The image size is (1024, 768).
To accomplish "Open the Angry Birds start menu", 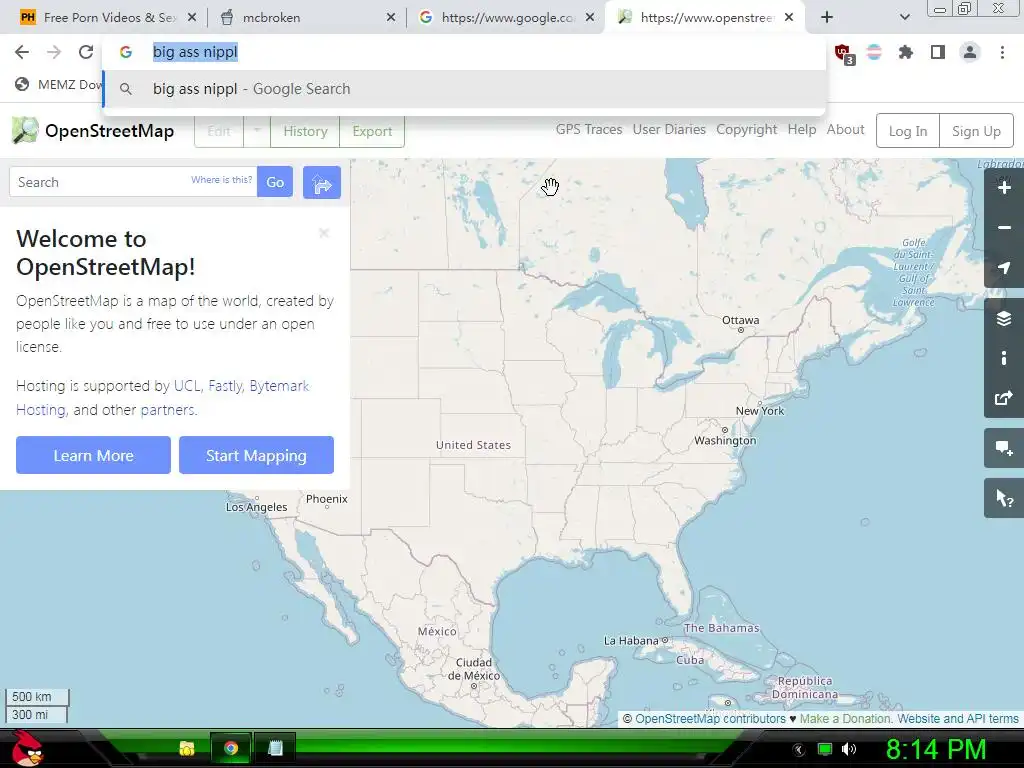I will (x=27, y=748).
